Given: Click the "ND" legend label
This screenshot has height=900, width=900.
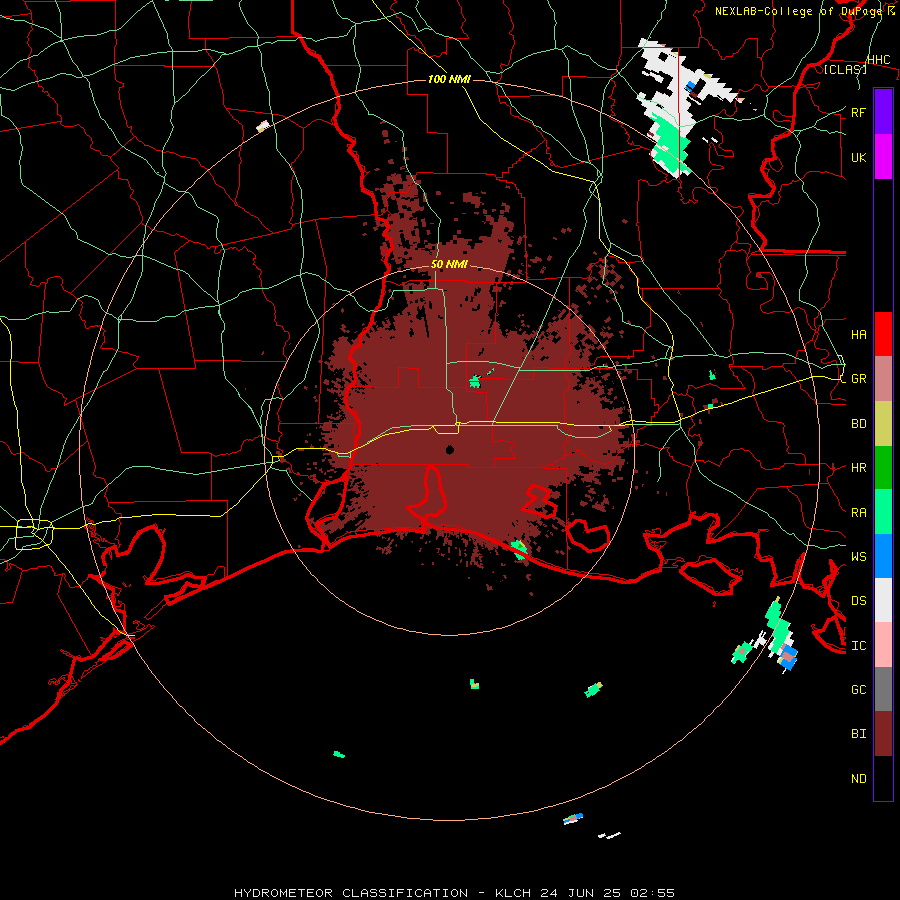Looking at the screenshot, I should [858, 779].
